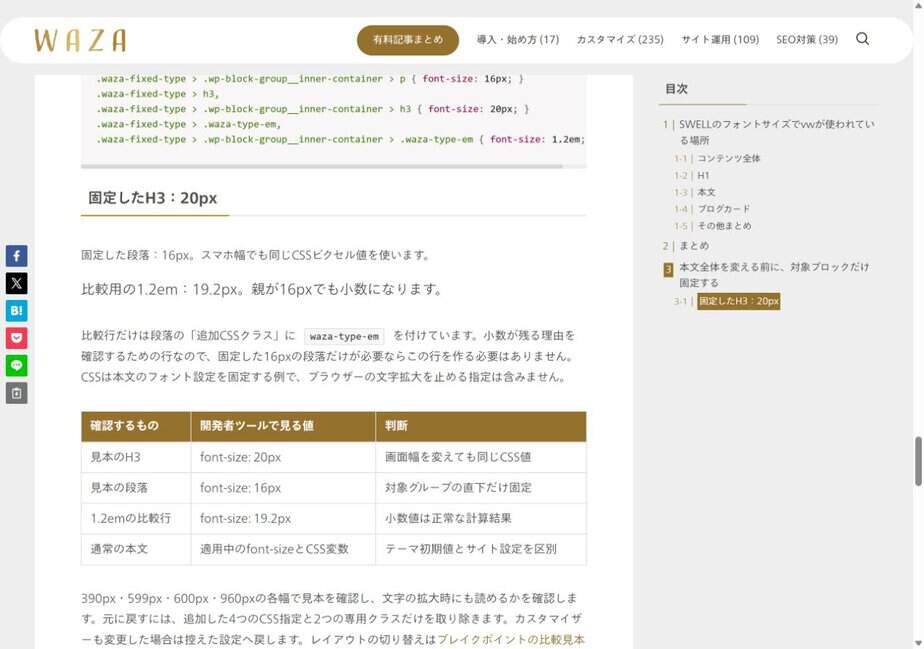Click table cell 適用中のfont-sizeとCSS変数
Image resolution: width=924 pixels, height=649 pixels.
click(283, 549)
